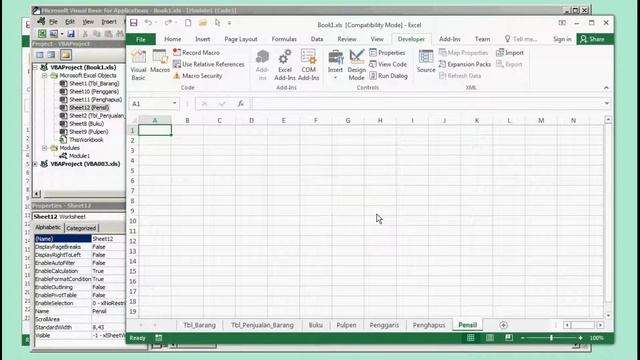Toggle Design Mode

point(356,65)
